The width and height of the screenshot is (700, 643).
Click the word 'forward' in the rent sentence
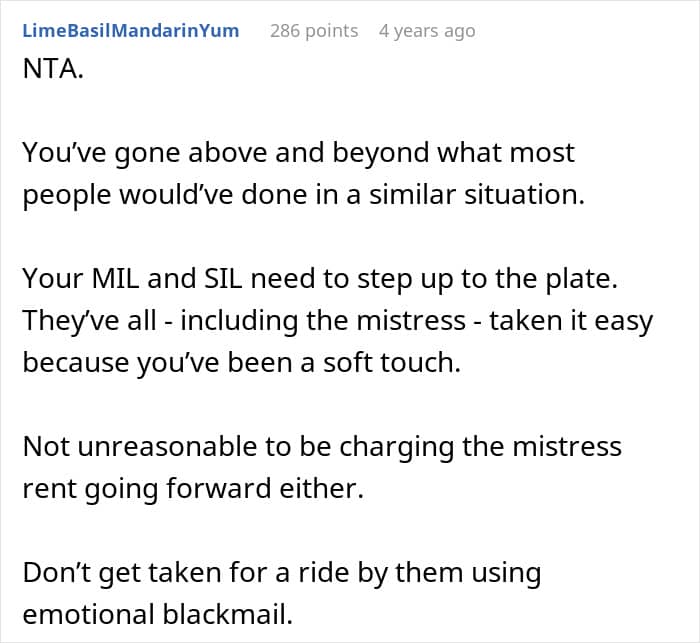[219, 489]
